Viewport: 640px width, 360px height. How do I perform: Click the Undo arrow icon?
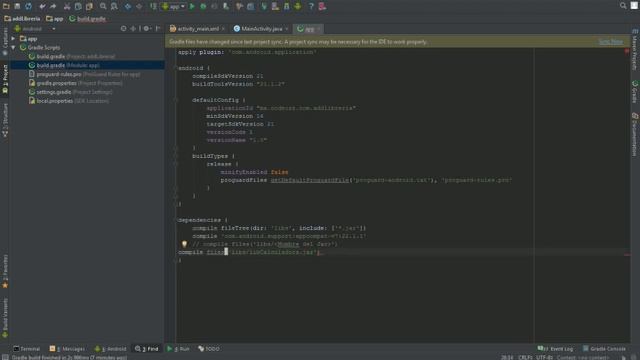[x=42, y=6]
